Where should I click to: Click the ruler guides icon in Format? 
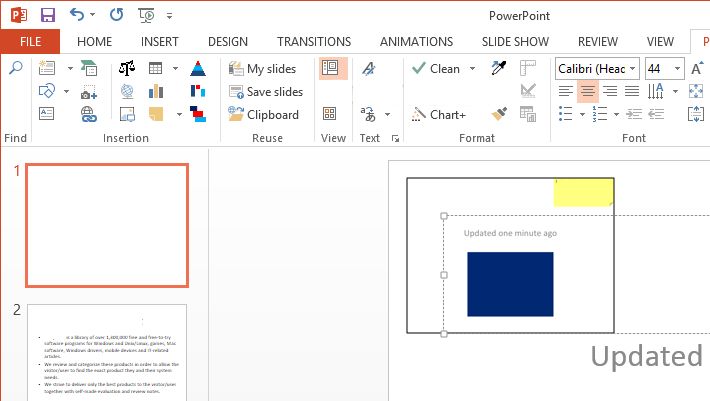(x=528, y=68)
